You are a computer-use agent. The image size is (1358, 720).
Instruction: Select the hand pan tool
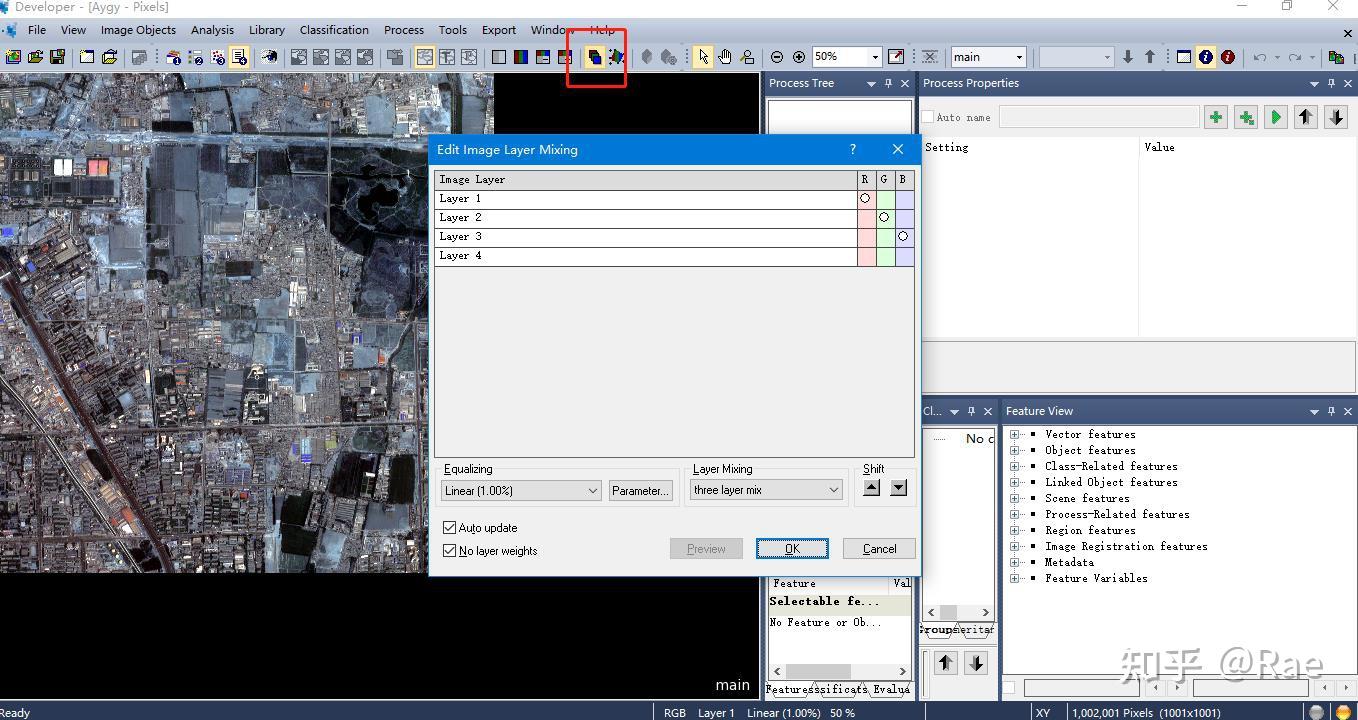(725, 57)
